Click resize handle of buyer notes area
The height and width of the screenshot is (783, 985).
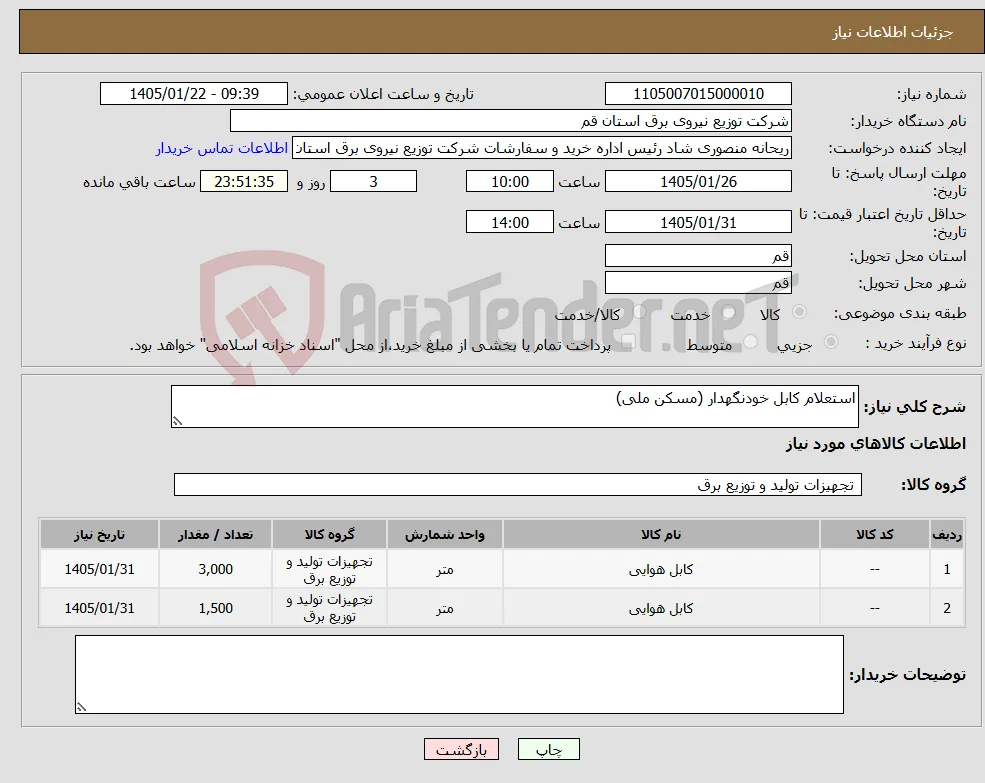pyautogui.click(x=81, y=707)
